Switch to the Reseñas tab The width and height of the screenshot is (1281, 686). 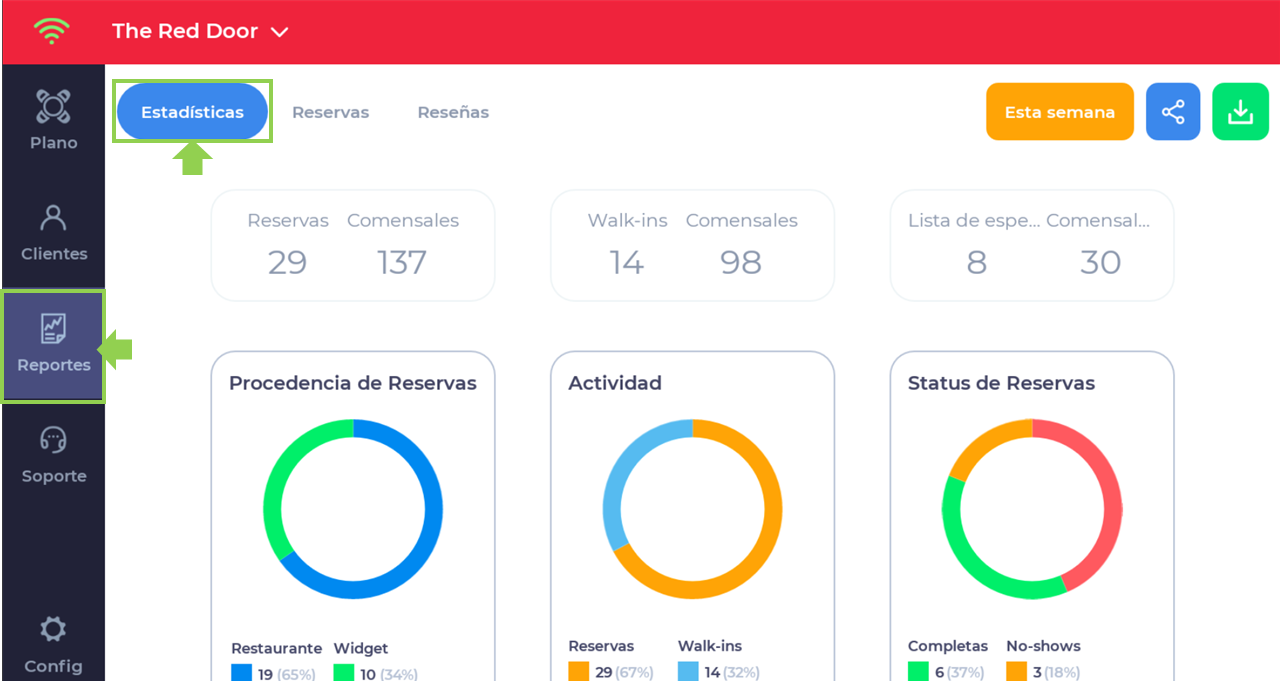453,112
